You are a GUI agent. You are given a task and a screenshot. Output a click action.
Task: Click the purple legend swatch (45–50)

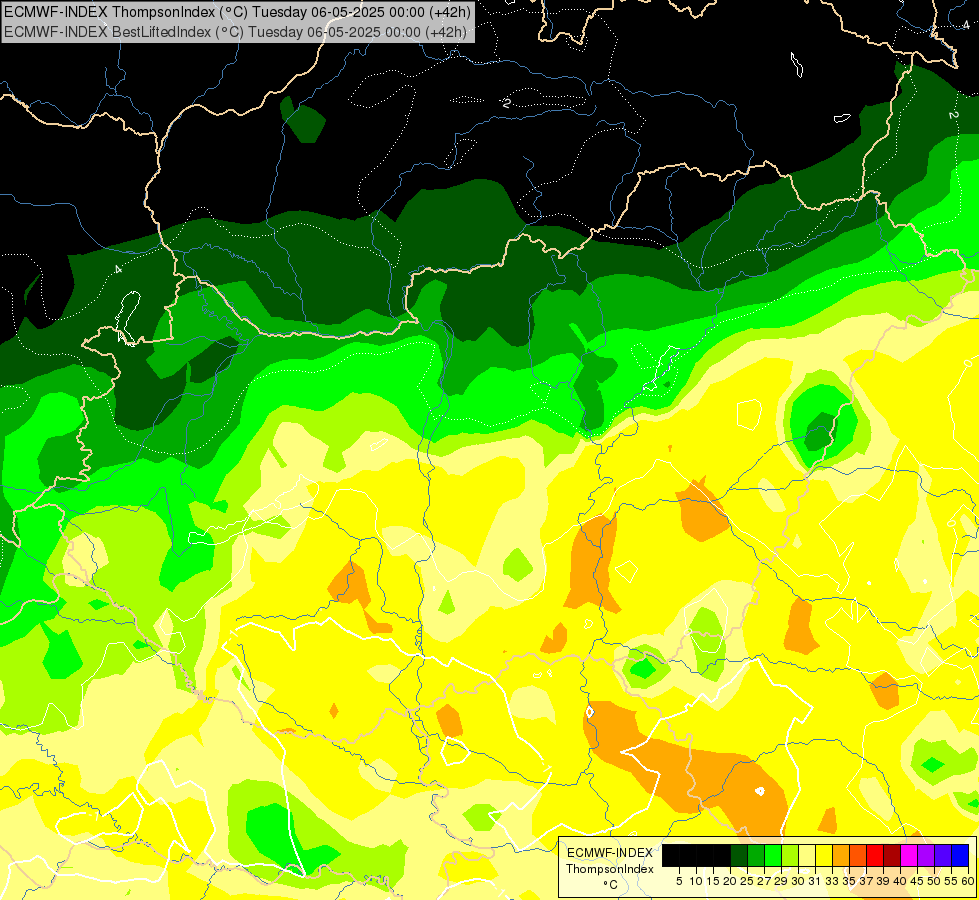[x=926, y=855]
